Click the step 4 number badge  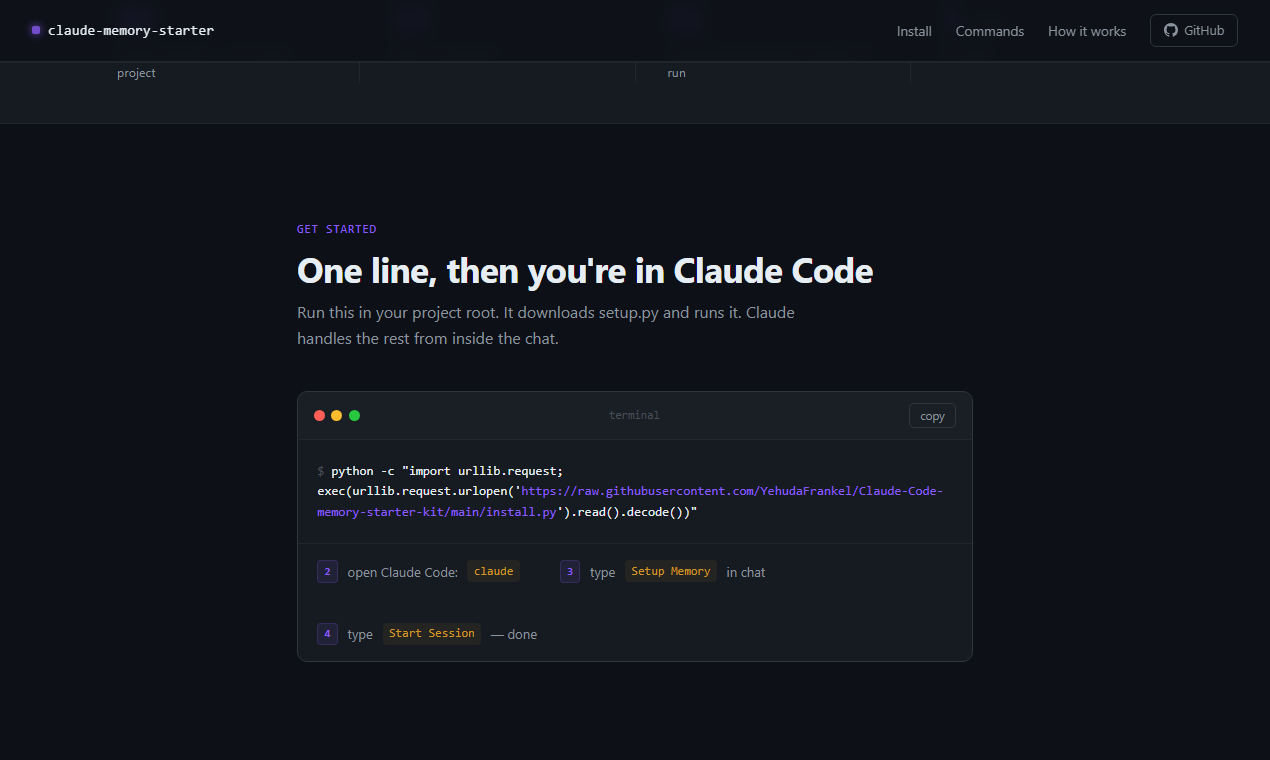click(x=327, y=633)
